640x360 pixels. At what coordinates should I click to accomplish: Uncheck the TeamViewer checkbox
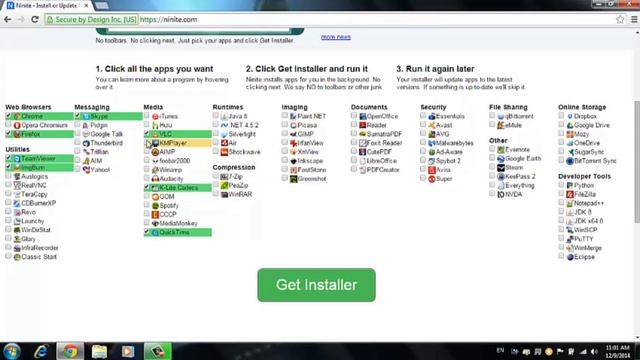coord(8,158)
